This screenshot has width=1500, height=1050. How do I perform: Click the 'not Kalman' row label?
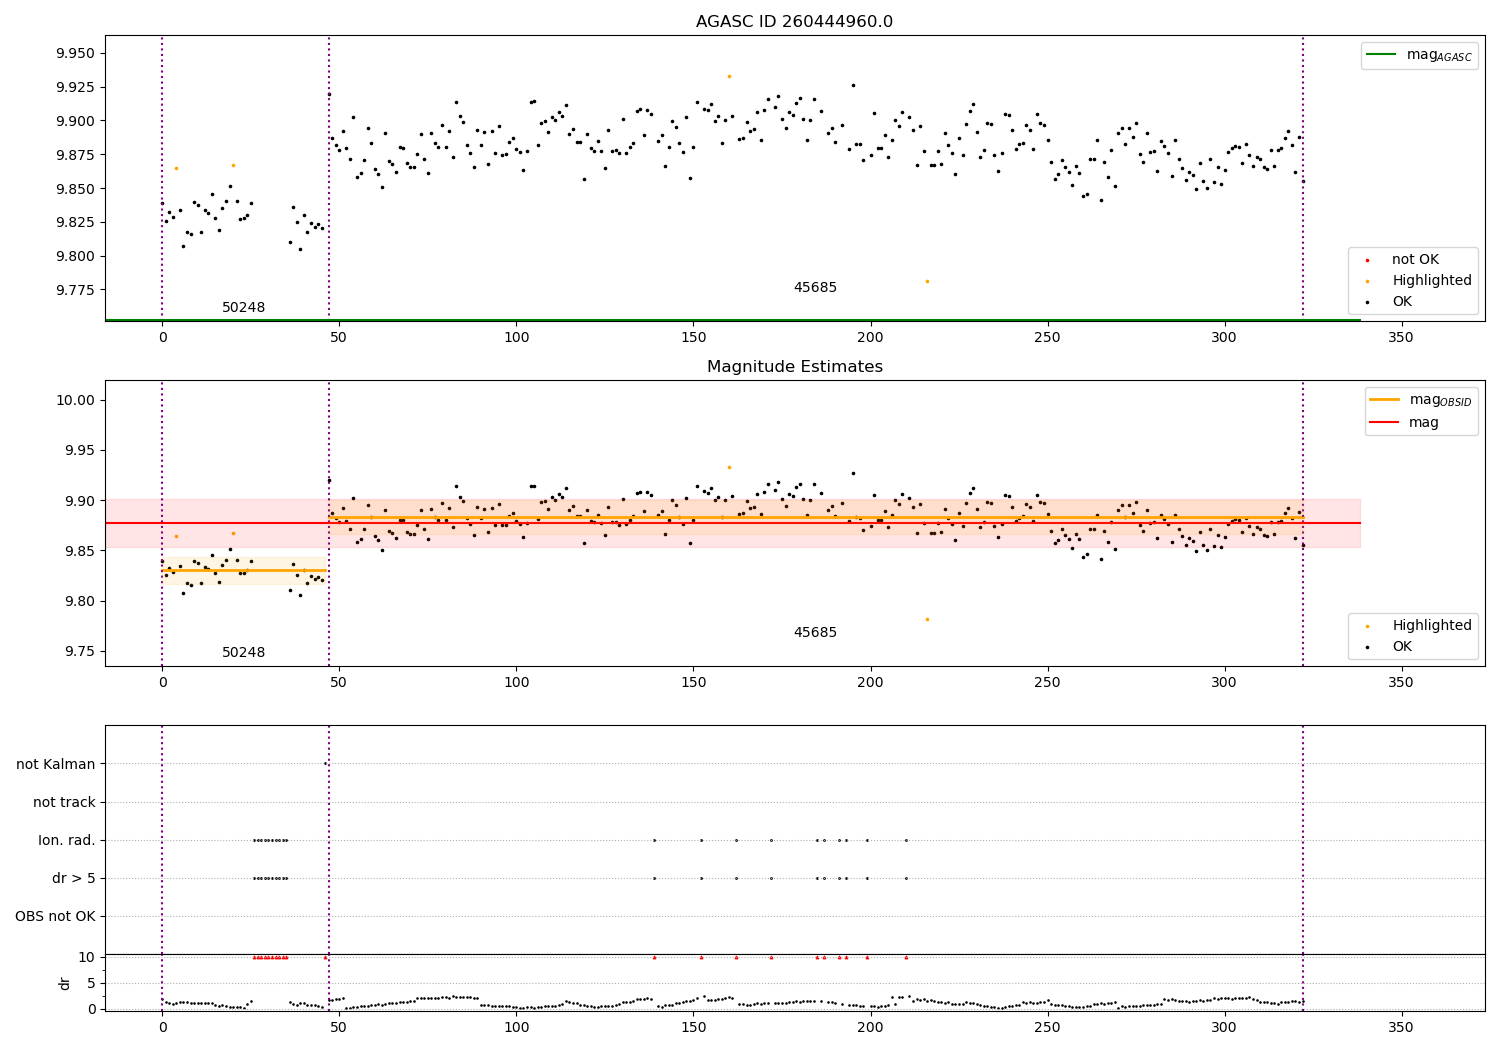56,765
